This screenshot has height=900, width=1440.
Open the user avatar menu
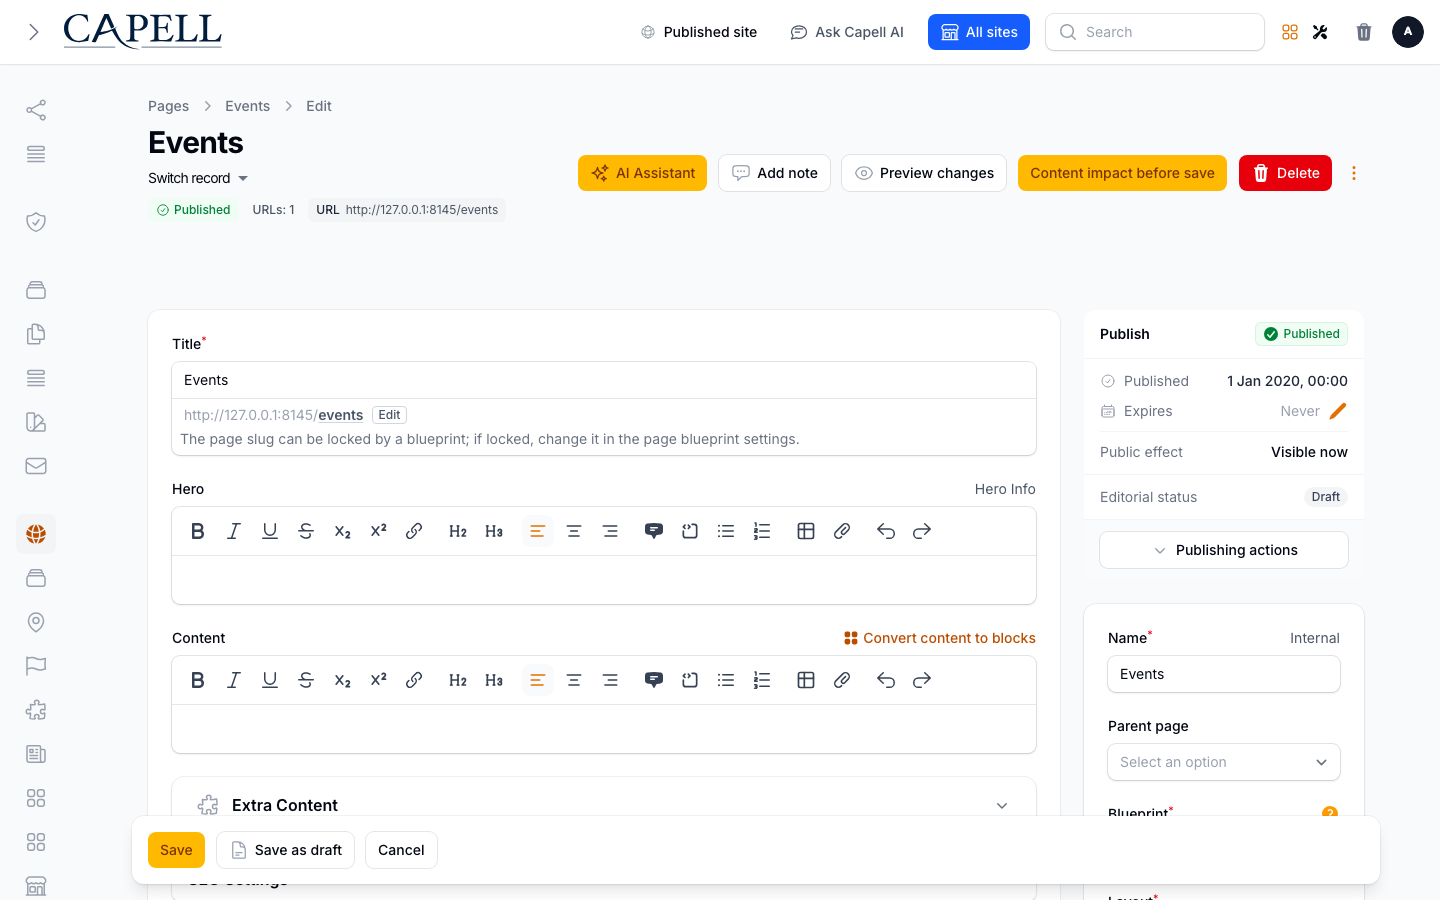(x=1408, y=32)
